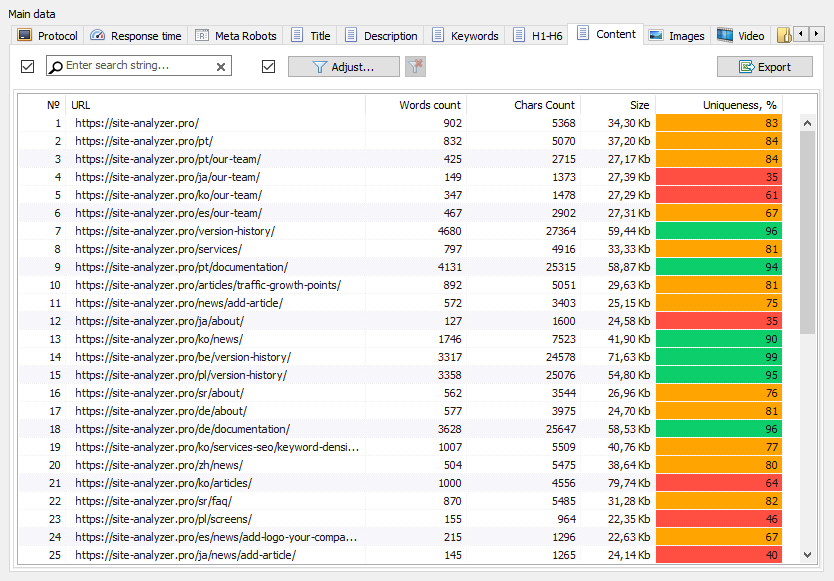Click the green 99 uniqueness cell

[x=718, y=357]
